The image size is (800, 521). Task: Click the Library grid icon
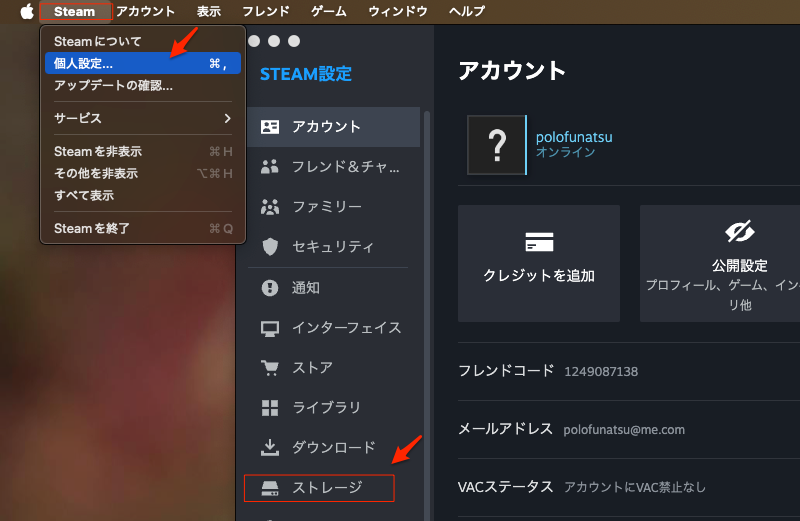270,408
